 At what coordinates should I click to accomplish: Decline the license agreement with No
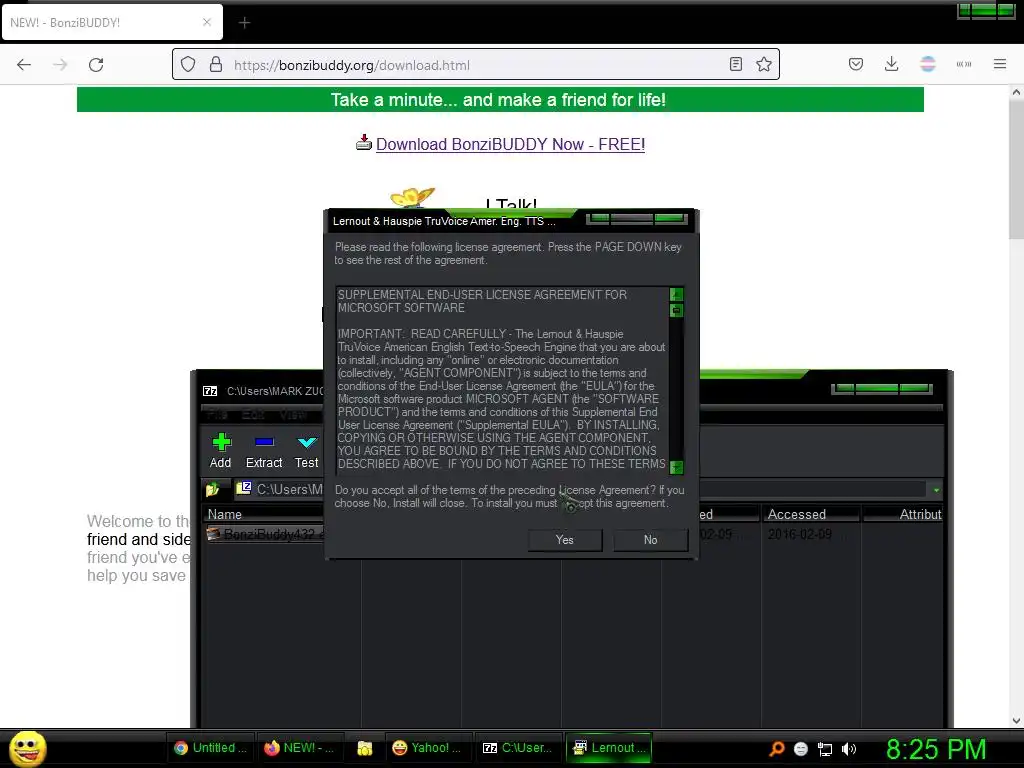pos(650,540)
